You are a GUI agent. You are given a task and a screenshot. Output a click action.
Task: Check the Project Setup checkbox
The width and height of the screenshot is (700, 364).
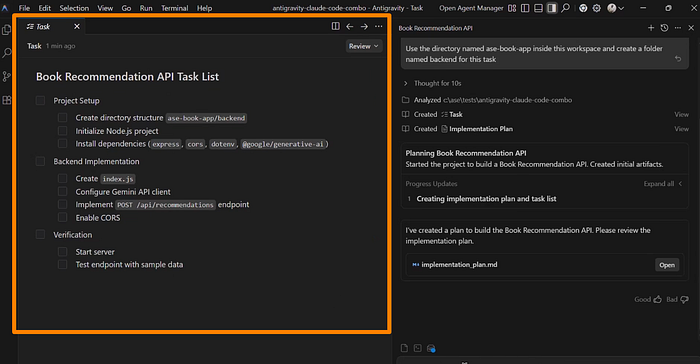point(40,100)
